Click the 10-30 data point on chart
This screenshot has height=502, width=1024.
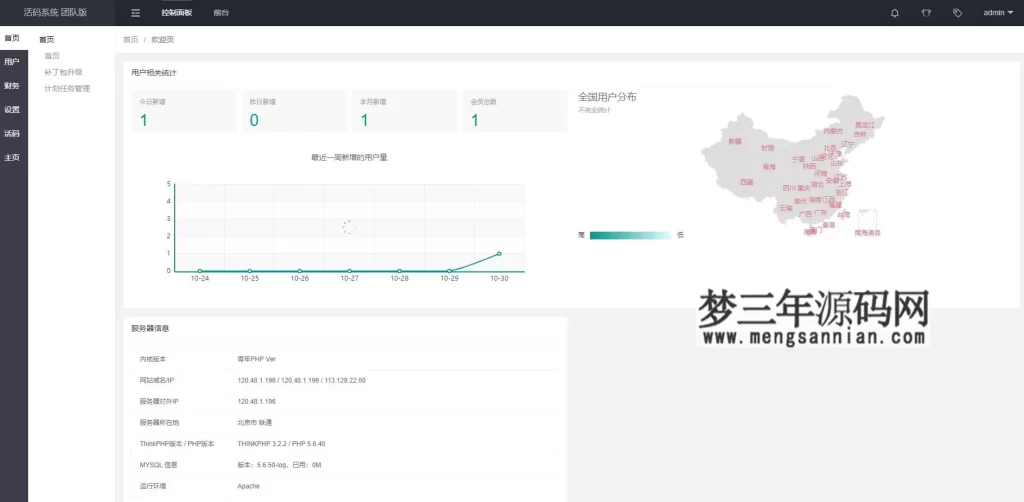coord(499,253)
